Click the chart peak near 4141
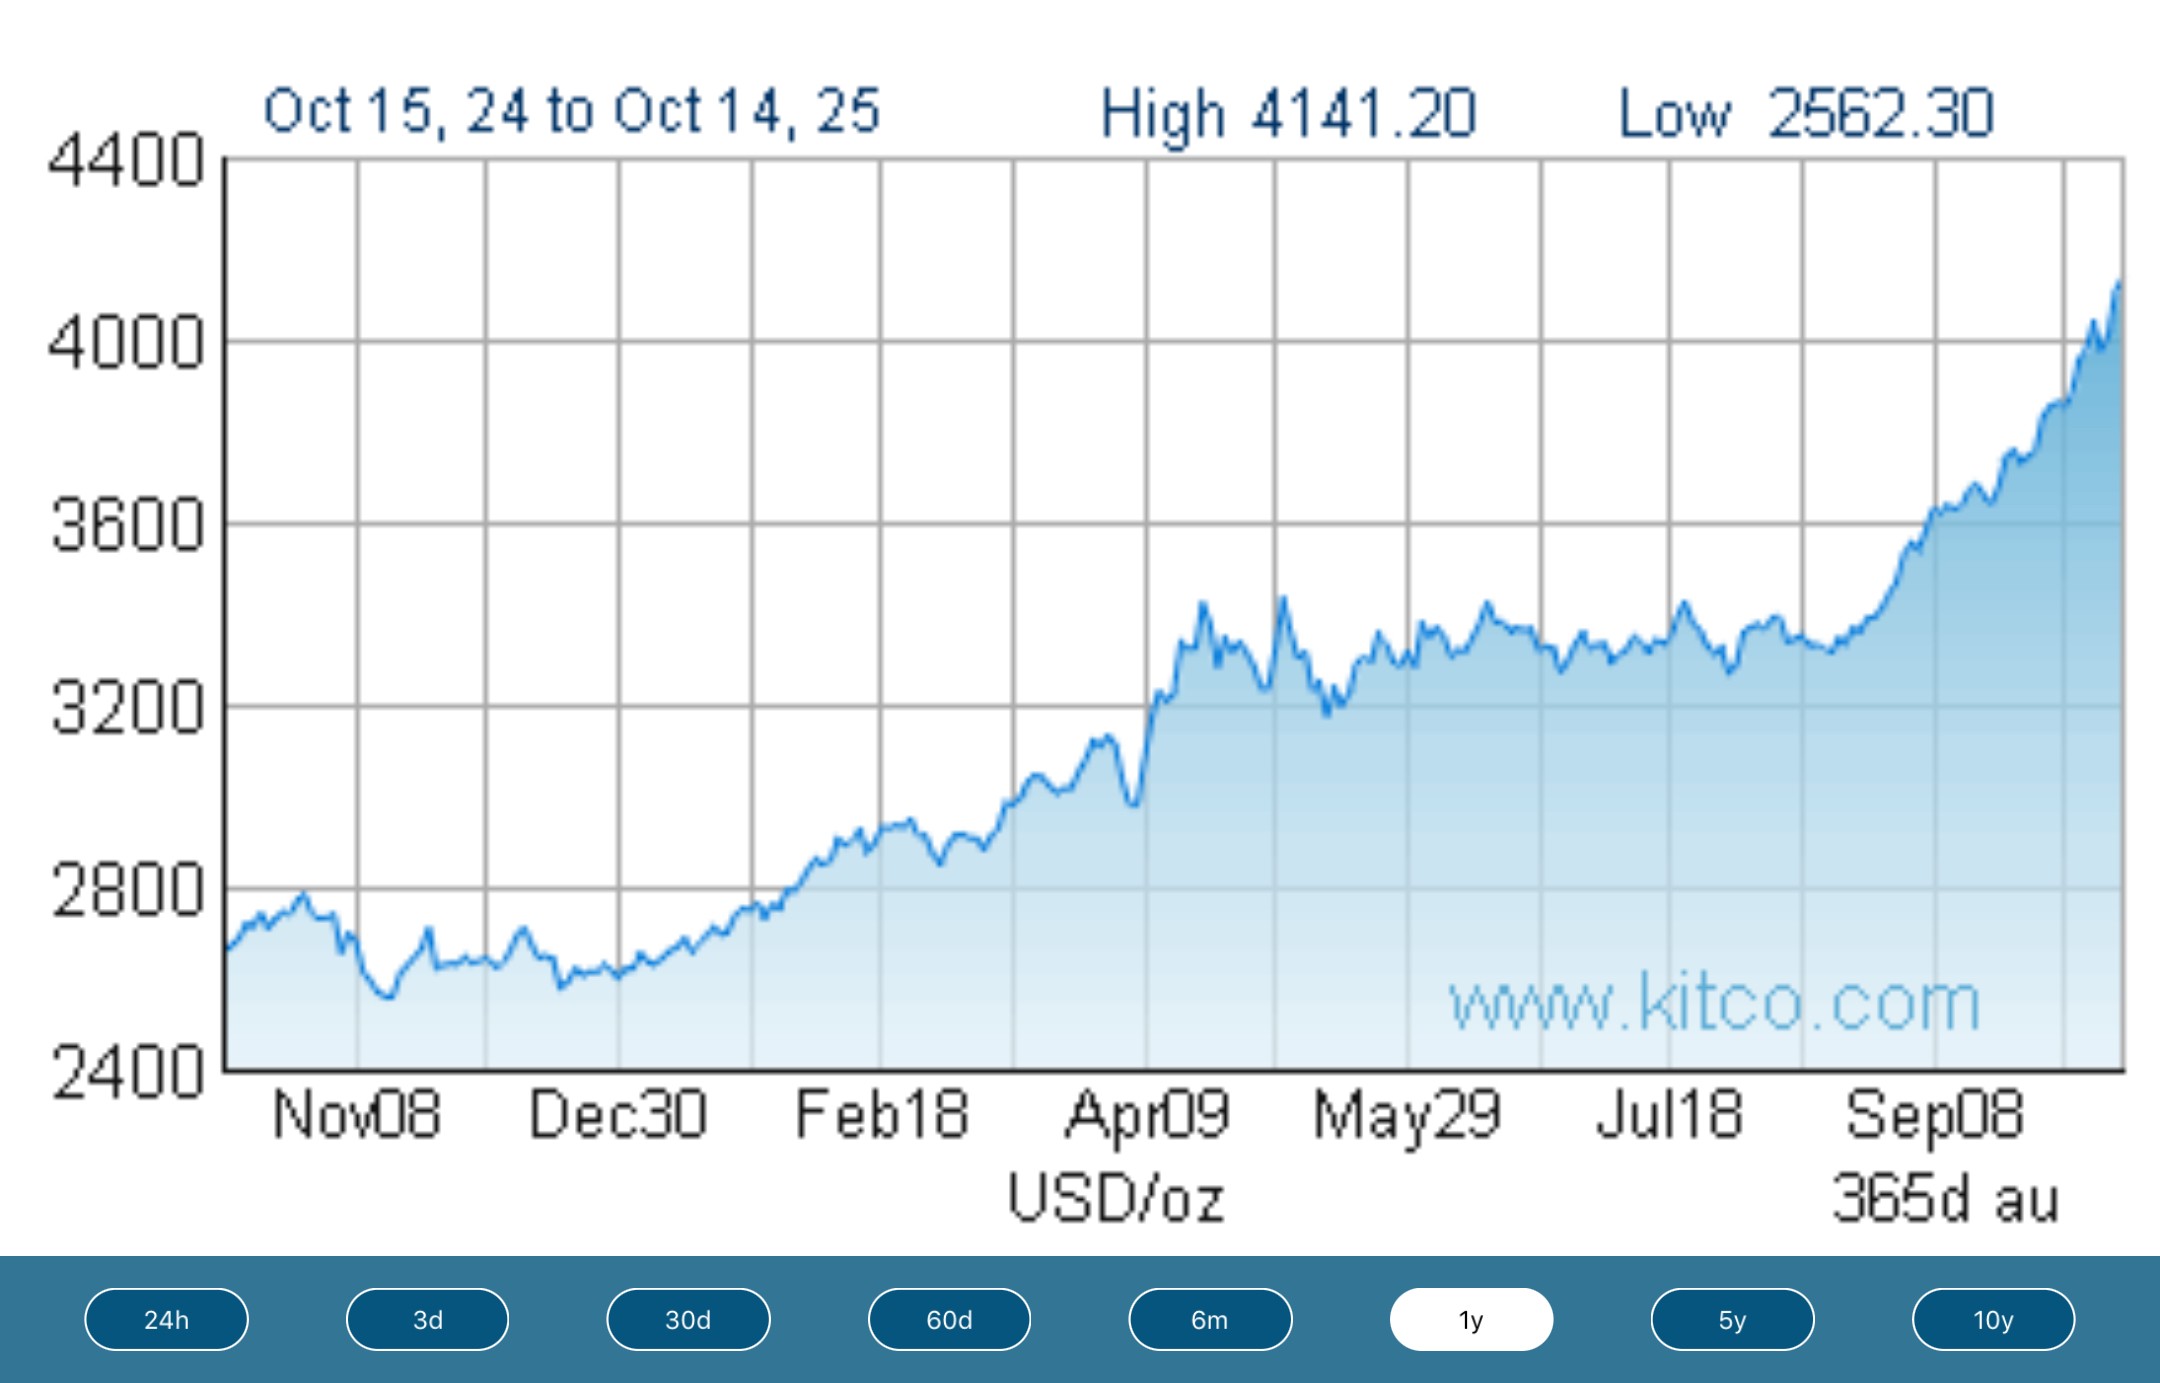 (2118, 285)
